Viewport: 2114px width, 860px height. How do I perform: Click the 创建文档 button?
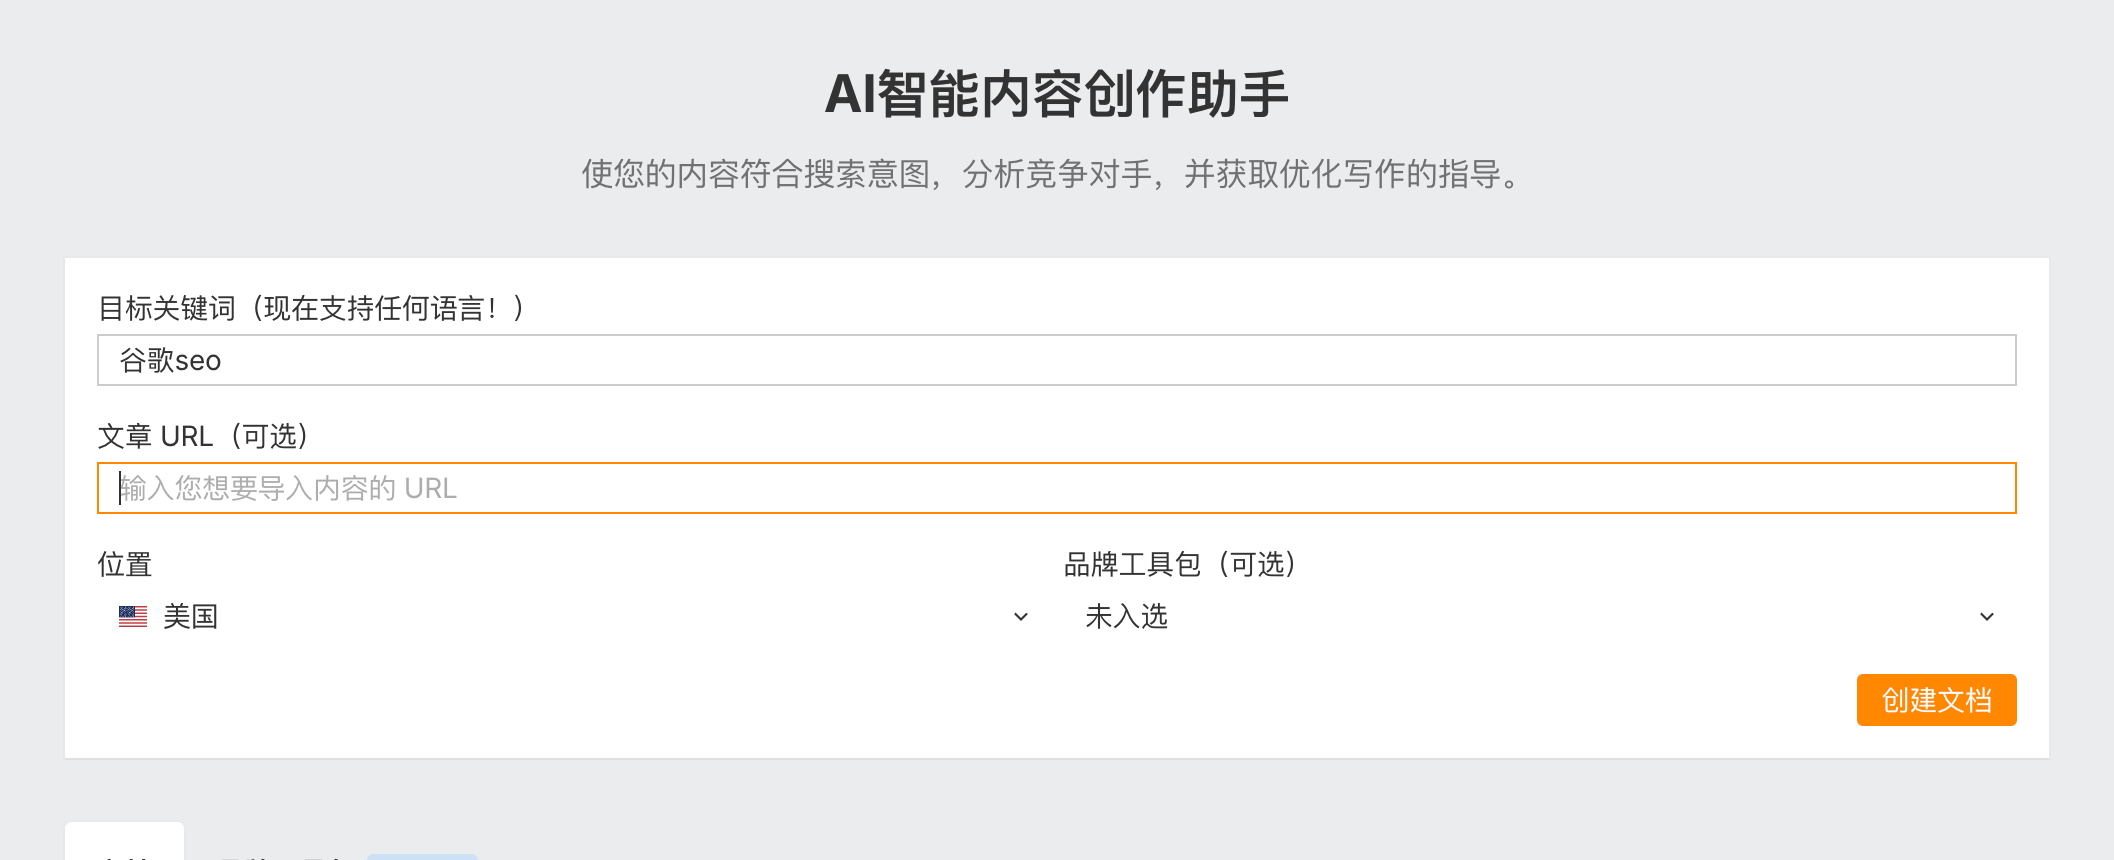coord(1936,700)
